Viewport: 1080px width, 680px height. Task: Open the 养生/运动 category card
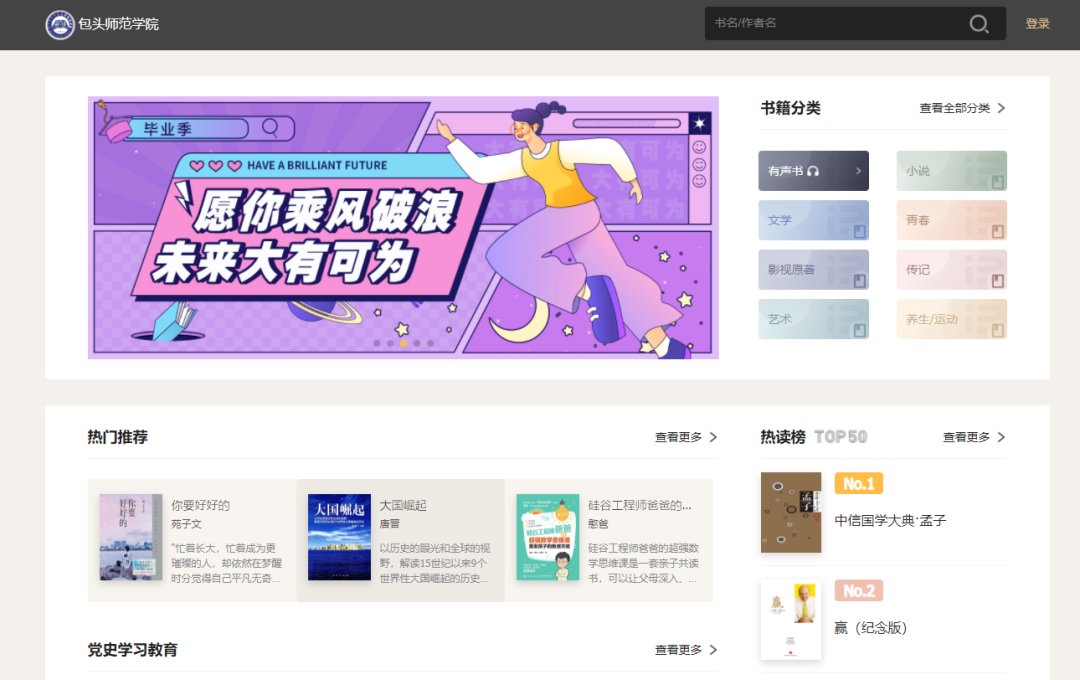click(x=951, y=318)
